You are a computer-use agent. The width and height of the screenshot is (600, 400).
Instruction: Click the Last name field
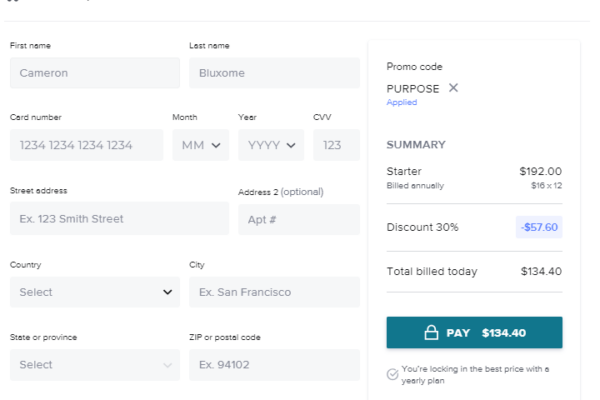point(274,73)
